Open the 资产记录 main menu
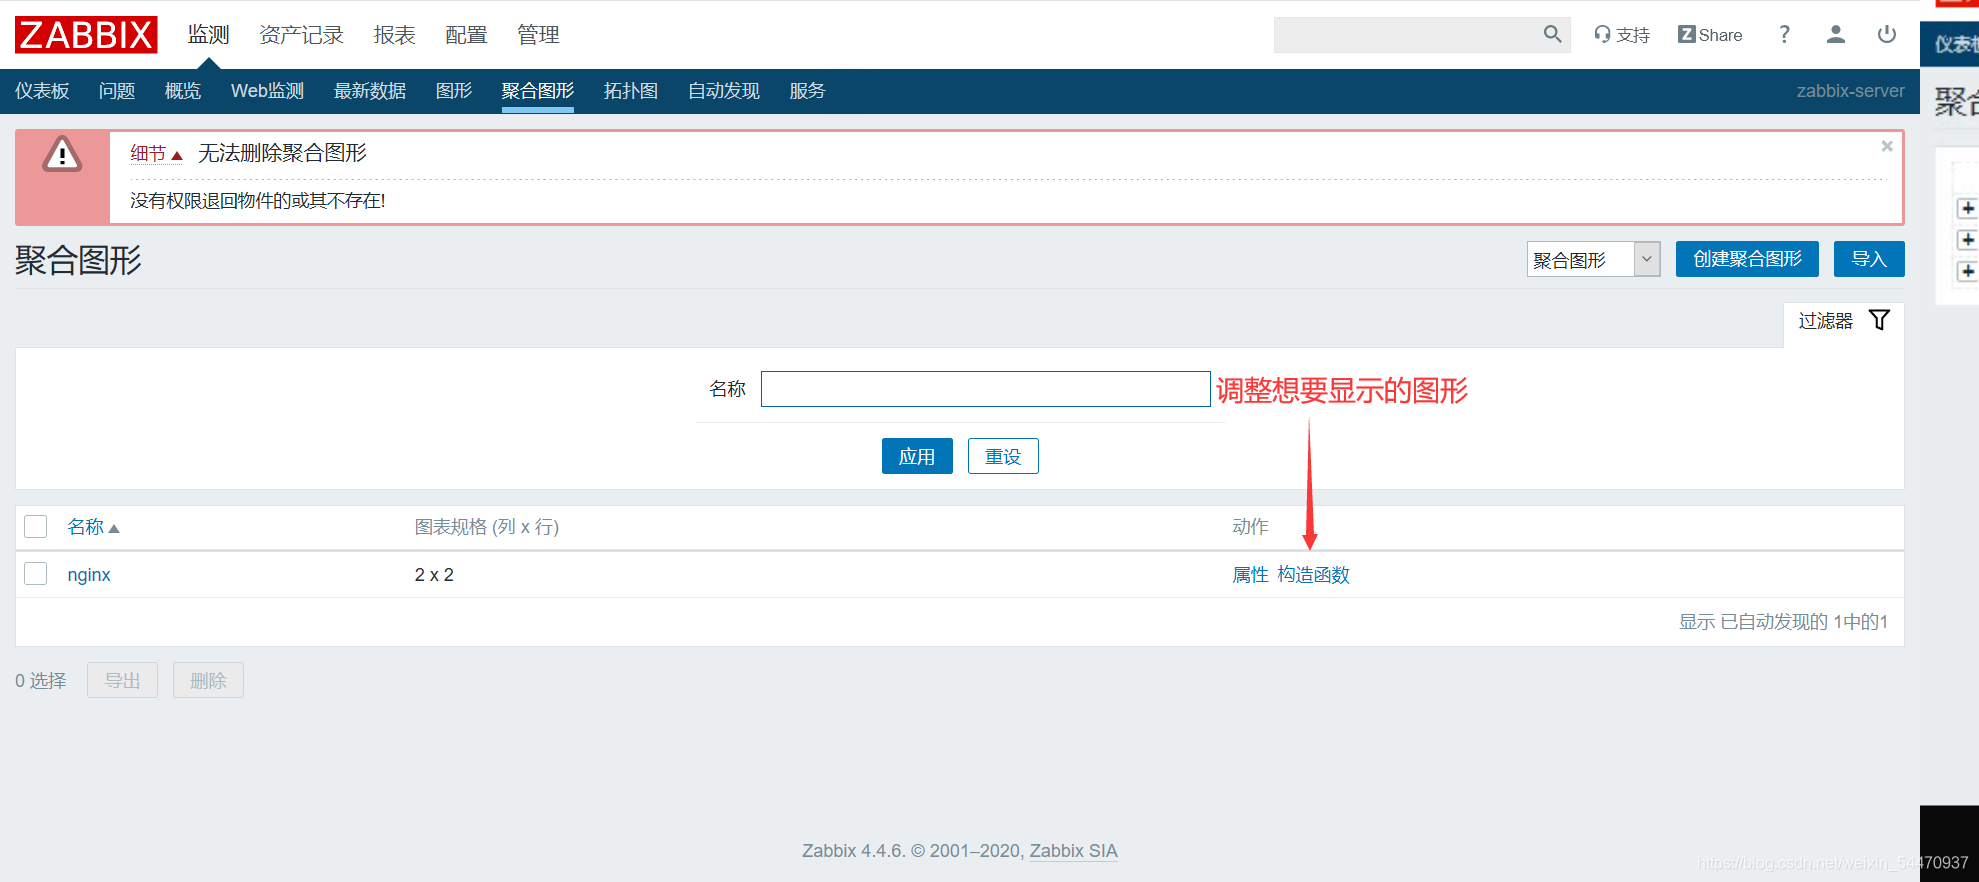 301,35
